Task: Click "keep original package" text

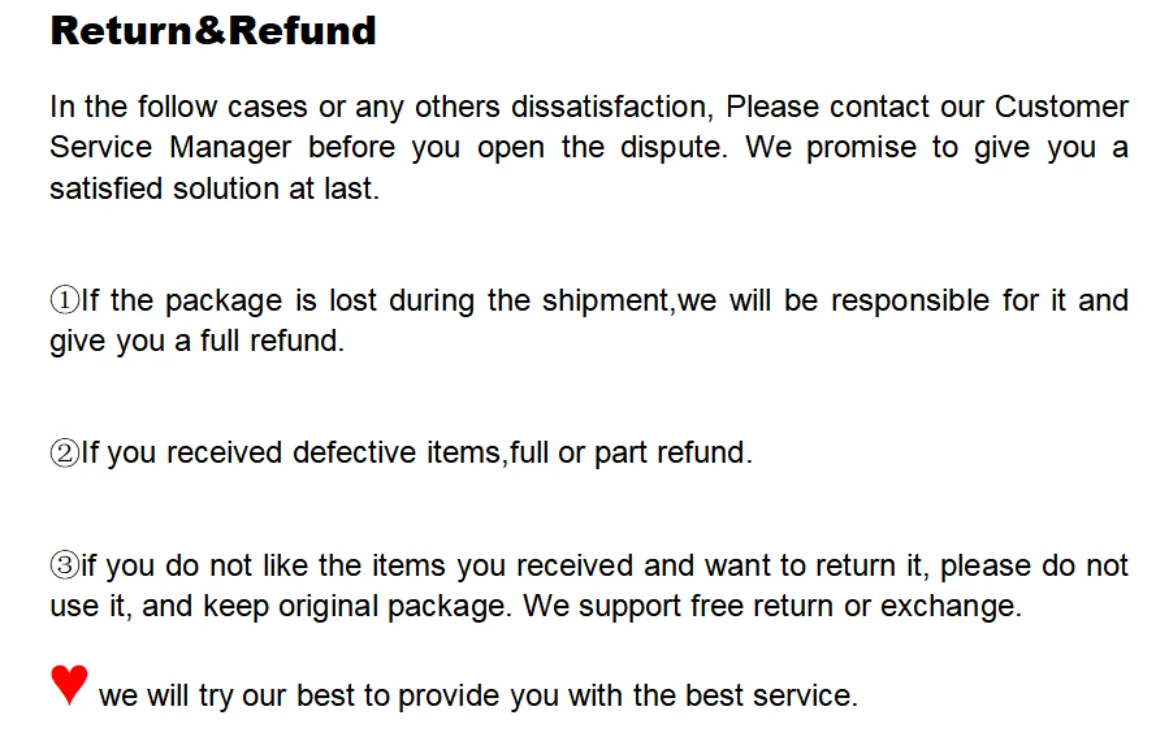Action: tap(360, 607)
